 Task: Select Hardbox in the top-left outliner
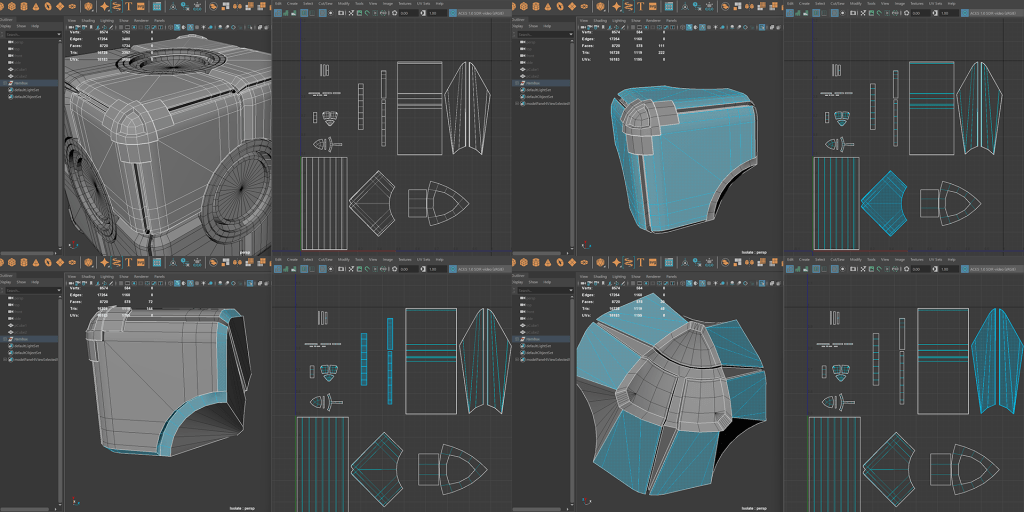[x=22, y=84]
